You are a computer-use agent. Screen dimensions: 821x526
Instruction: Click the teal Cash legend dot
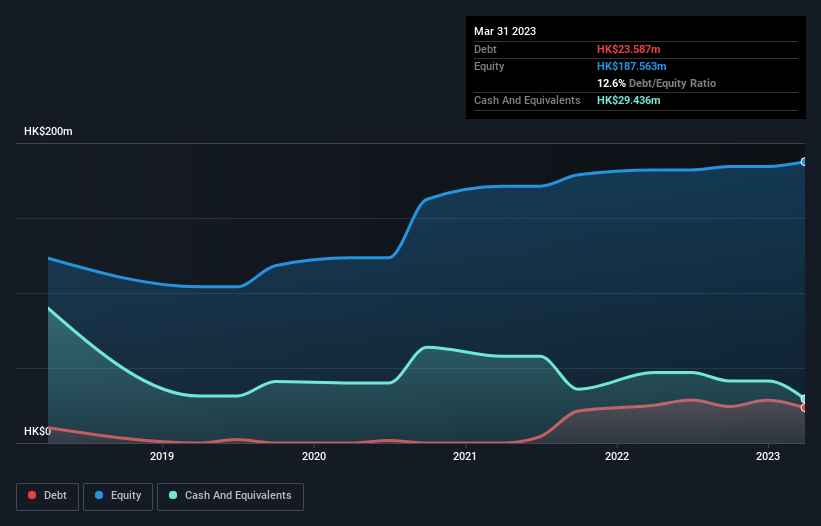(x=173, y=495)
